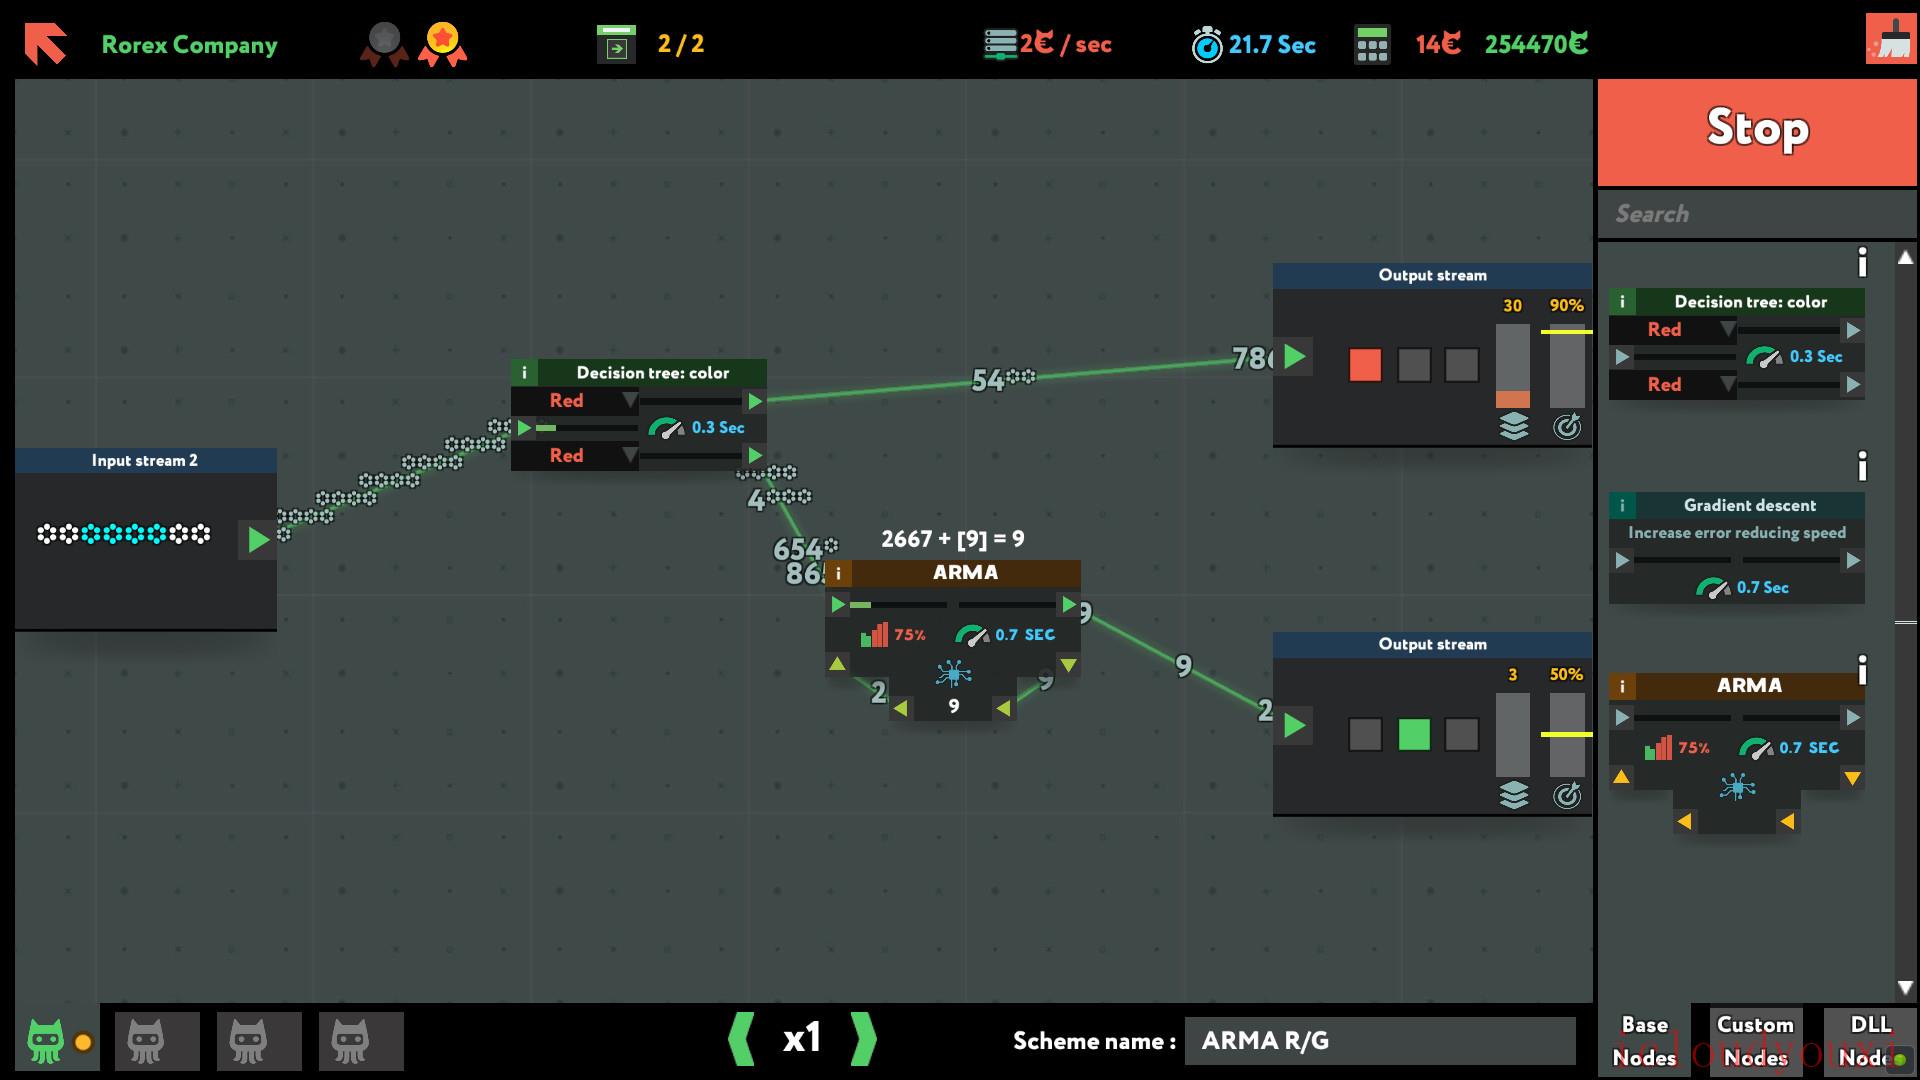The height and width of the screenshot is (1080, 1920).
Task: Click the stack layers icon on Output stream
Action: coord(1513,425)
